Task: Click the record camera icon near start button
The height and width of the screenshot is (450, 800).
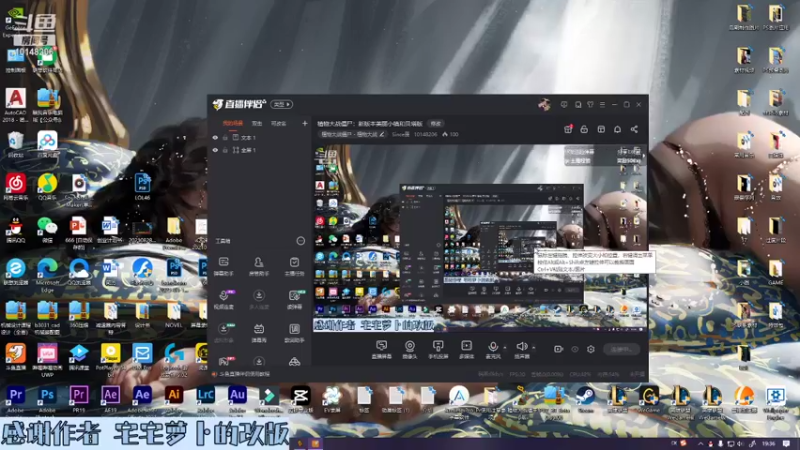Action: point(558,349)
